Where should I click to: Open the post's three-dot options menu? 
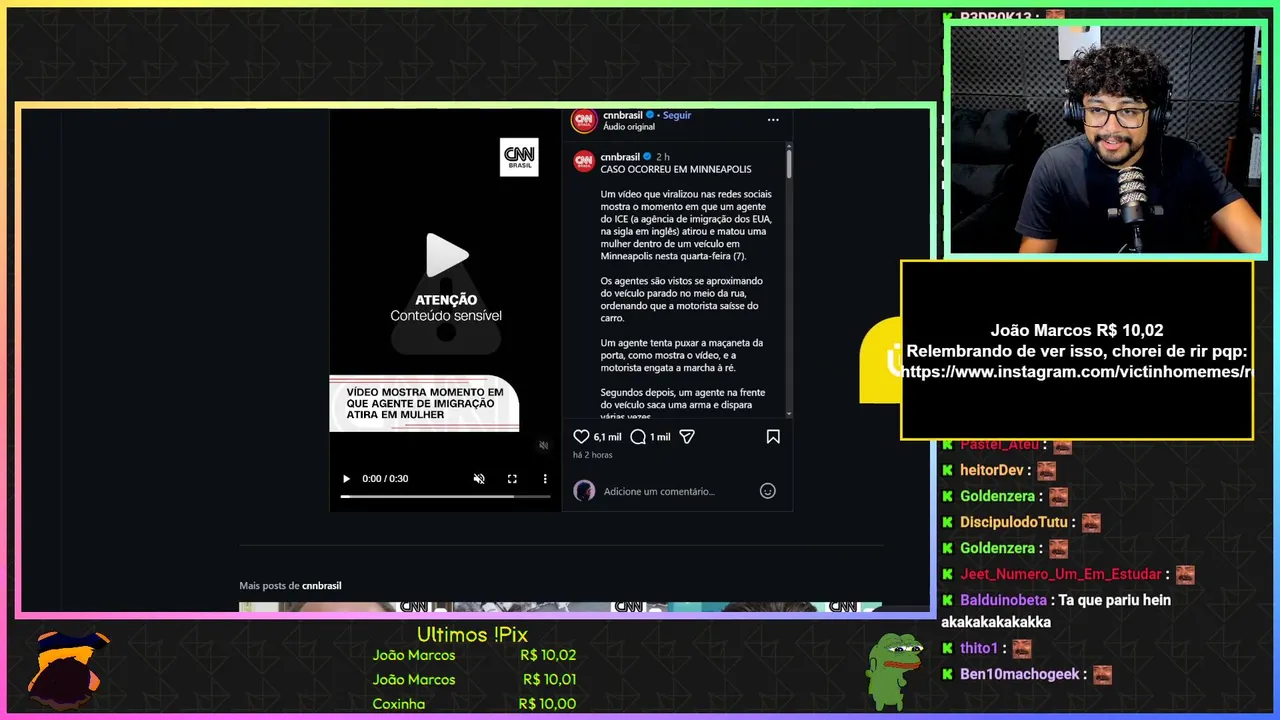(773, 119)
